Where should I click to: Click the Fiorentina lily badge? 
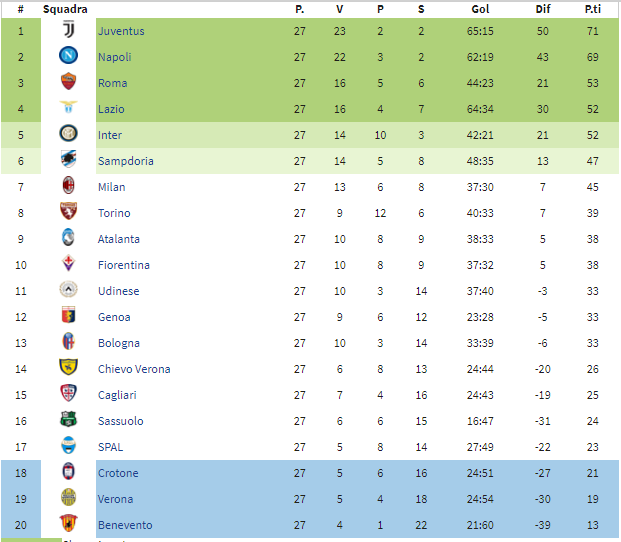(69, 263)
